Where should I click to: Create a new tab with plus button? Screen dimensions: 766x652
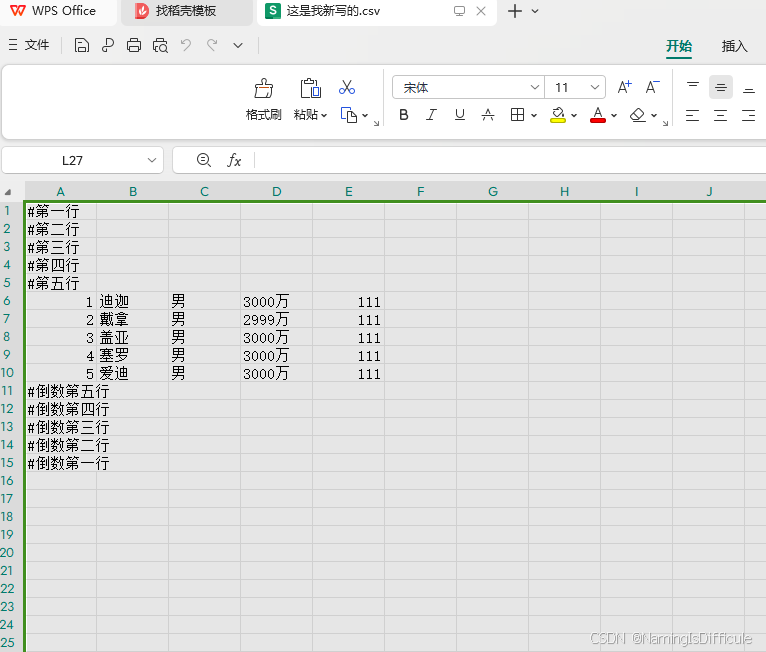pos(515,11)
